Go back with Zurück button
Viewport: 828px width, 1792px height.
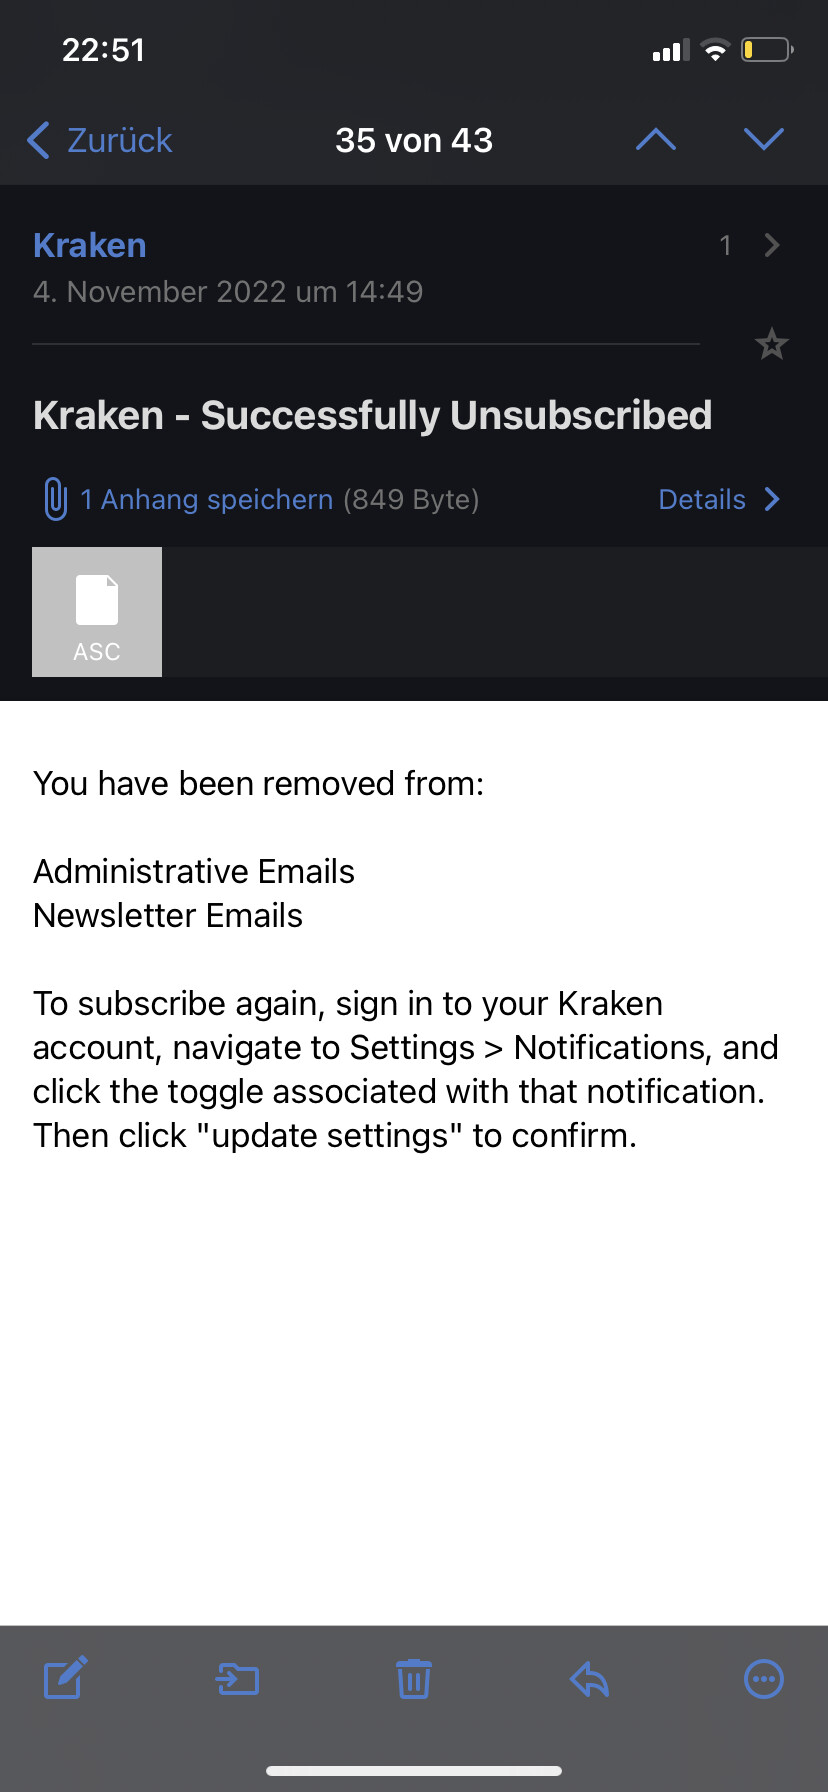point(100,140)
